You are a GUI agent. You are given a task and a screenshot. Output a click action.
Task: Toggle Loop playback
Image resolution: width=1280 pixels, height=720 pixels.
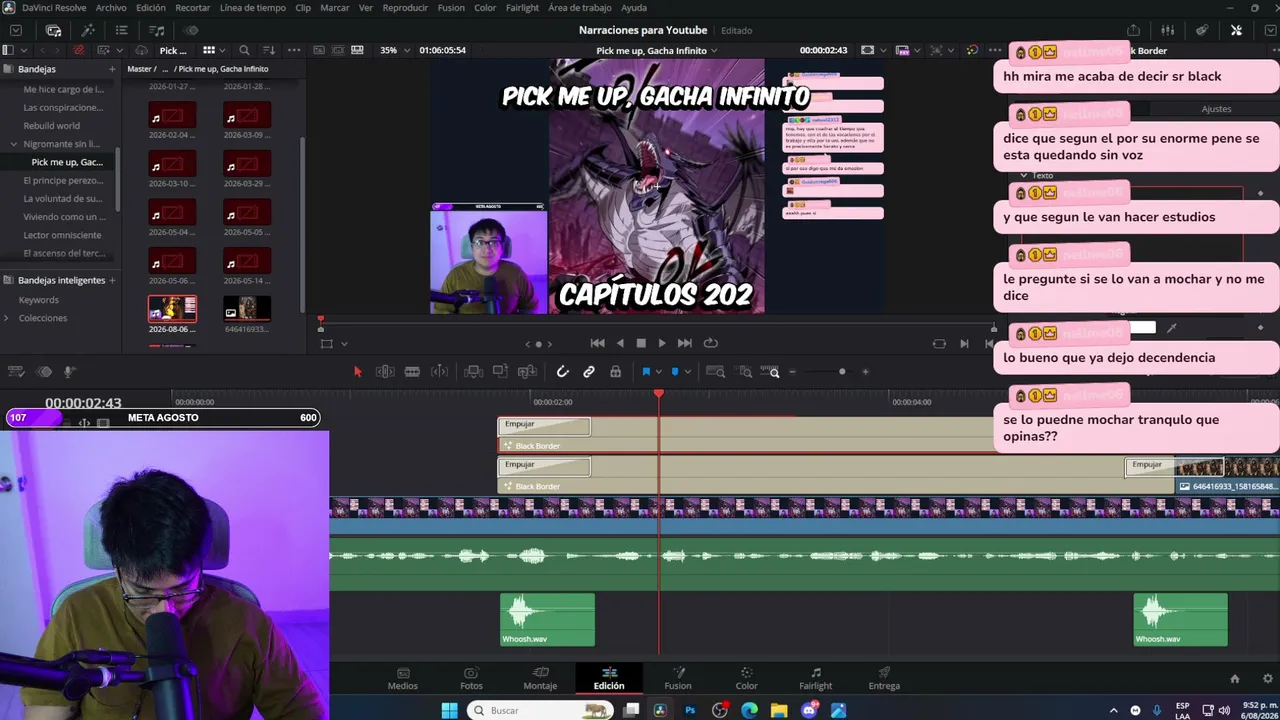[710, 343]
